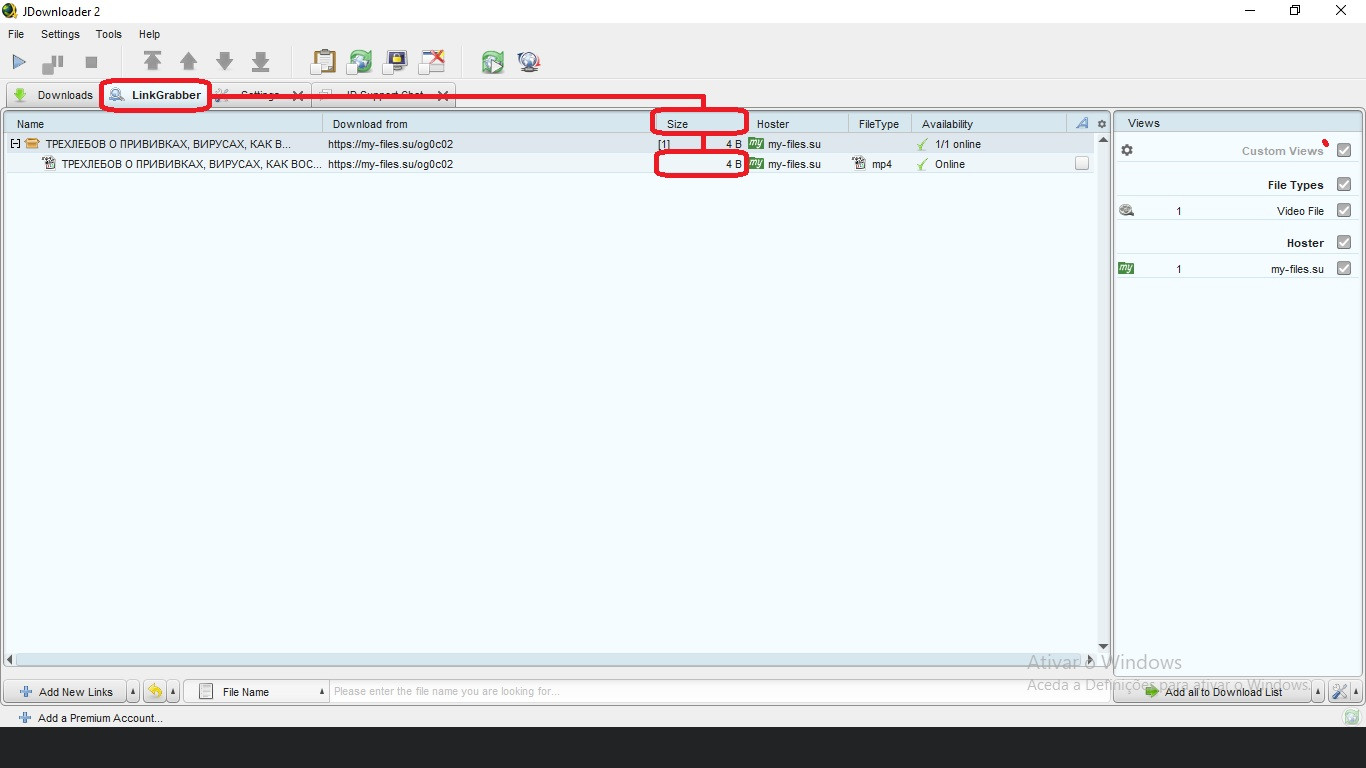Viewport: 1366px width, 768px height.
Task: Click the 'mp4' filetype text
Action: point(881,164)
